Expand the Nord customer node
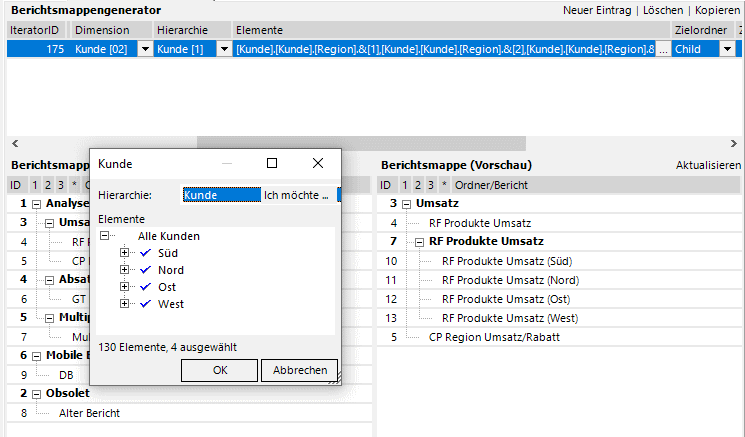 pyautogui.click(x=125, y=270)
